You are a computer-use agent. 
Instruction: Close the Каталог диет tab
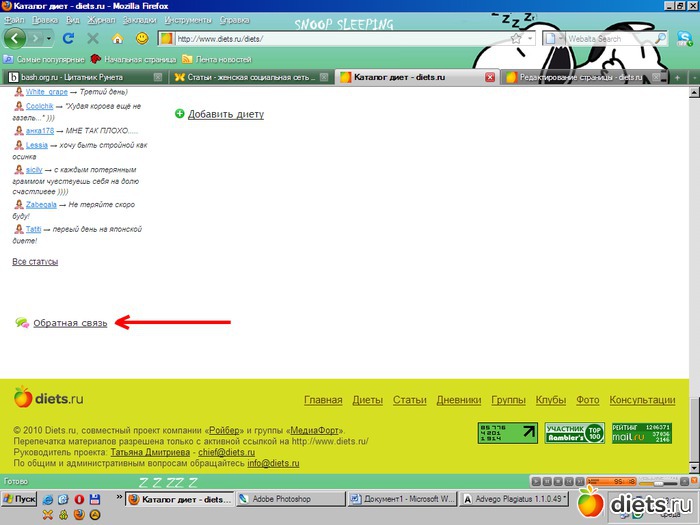coord(490,77)
